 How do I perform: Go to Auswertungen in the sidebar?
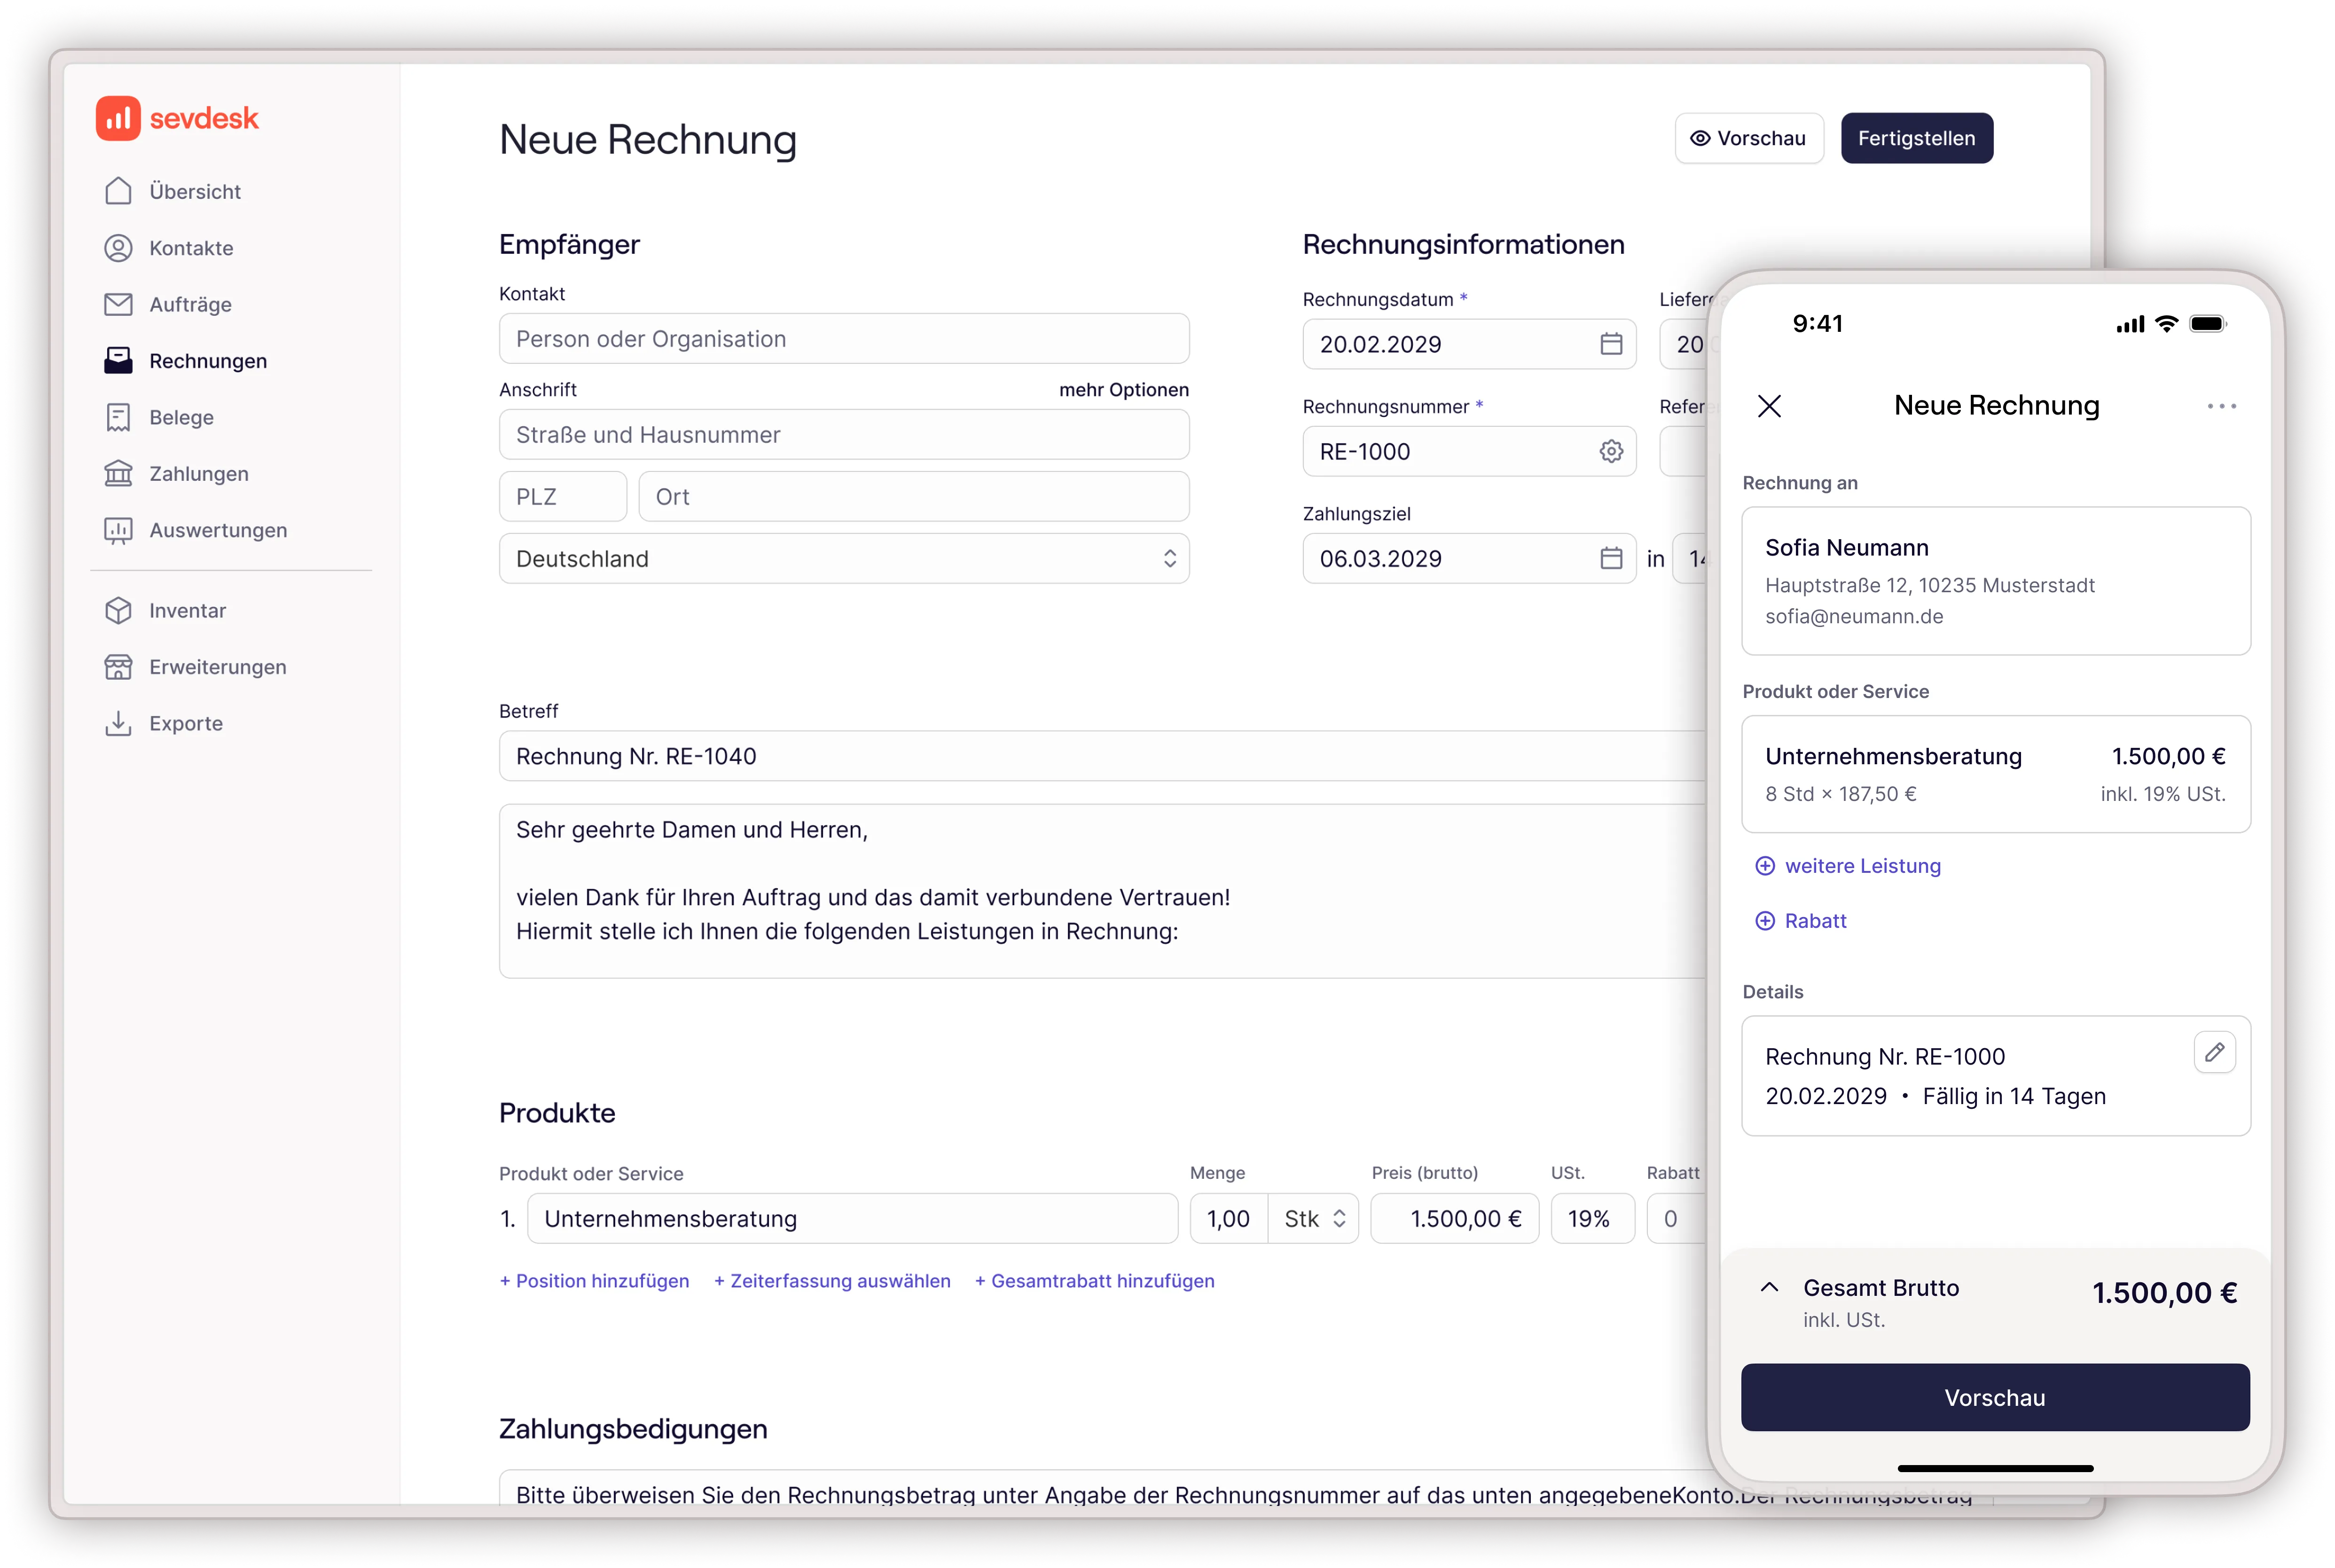[217, 531]
